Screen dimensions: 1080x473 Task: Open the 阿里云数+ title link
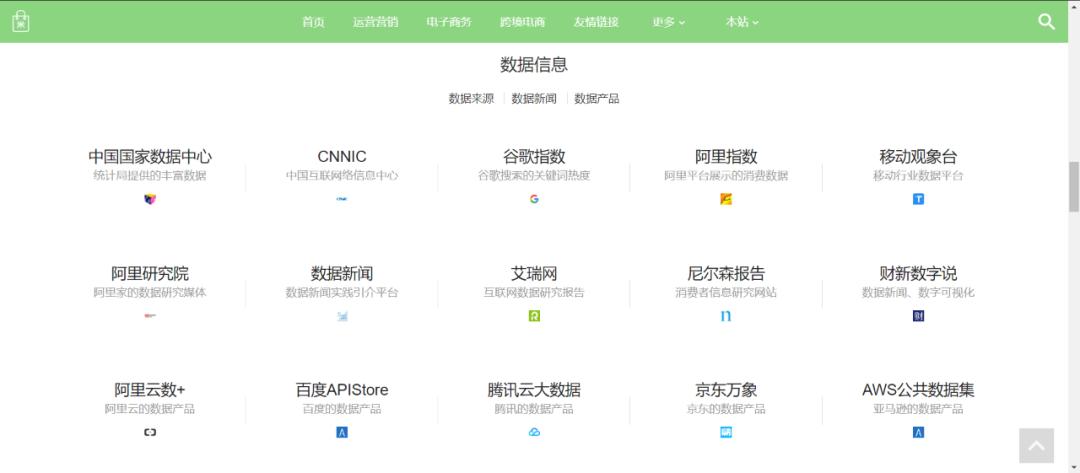(x=150, y=390)
